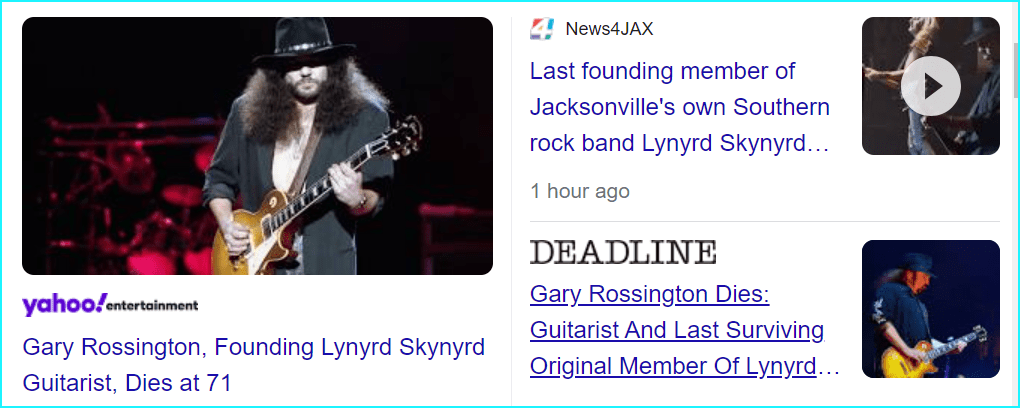Viewport: 1020px width, 408px height.
Task: Open the large photo of guitarist in black hat
Action: coord(258,146)
